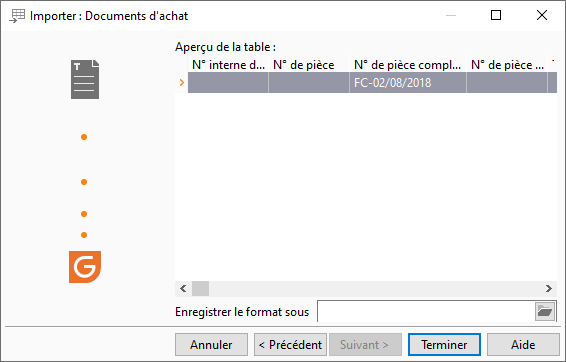
Task: Click the horizontal scrollbar left arrow
Action: click(183, 288)
